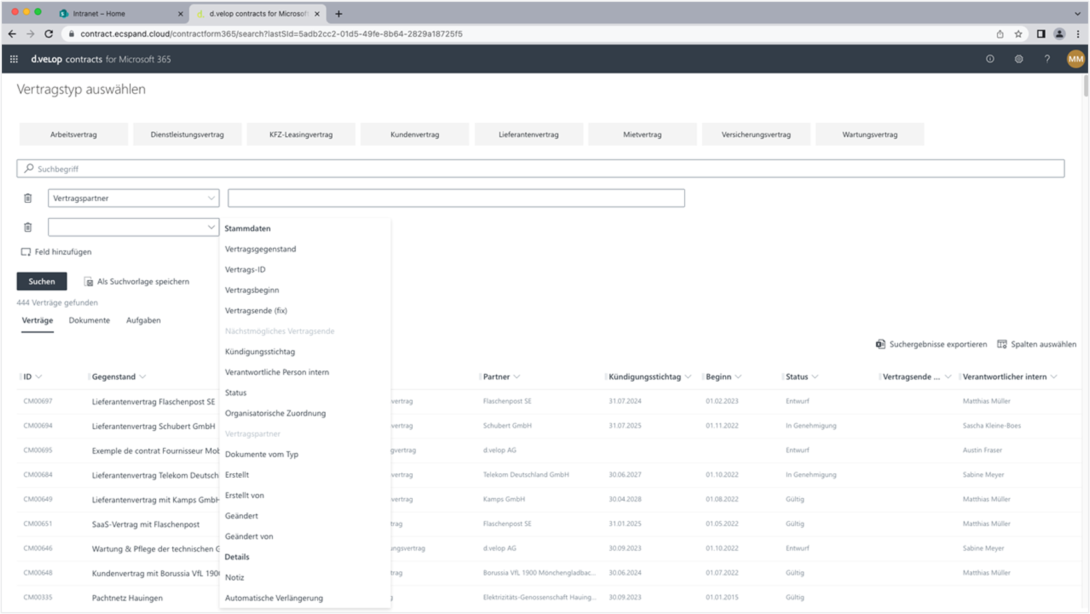Open the MM user avatar menu
This screenshot has width=1090, height=614.
[1075, 59]
